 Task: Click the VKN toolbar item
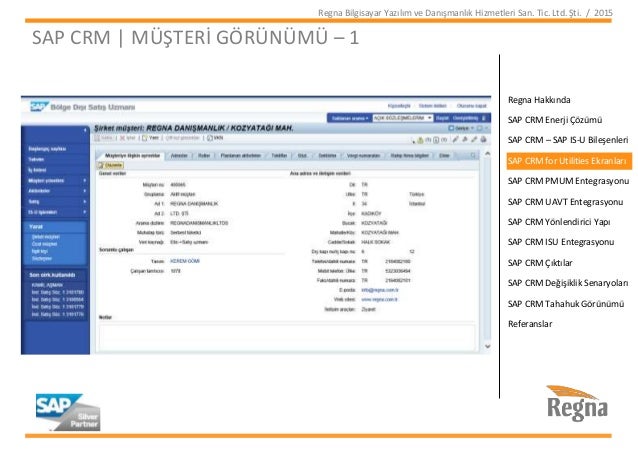pyautogui.click(x=215, y=138)
